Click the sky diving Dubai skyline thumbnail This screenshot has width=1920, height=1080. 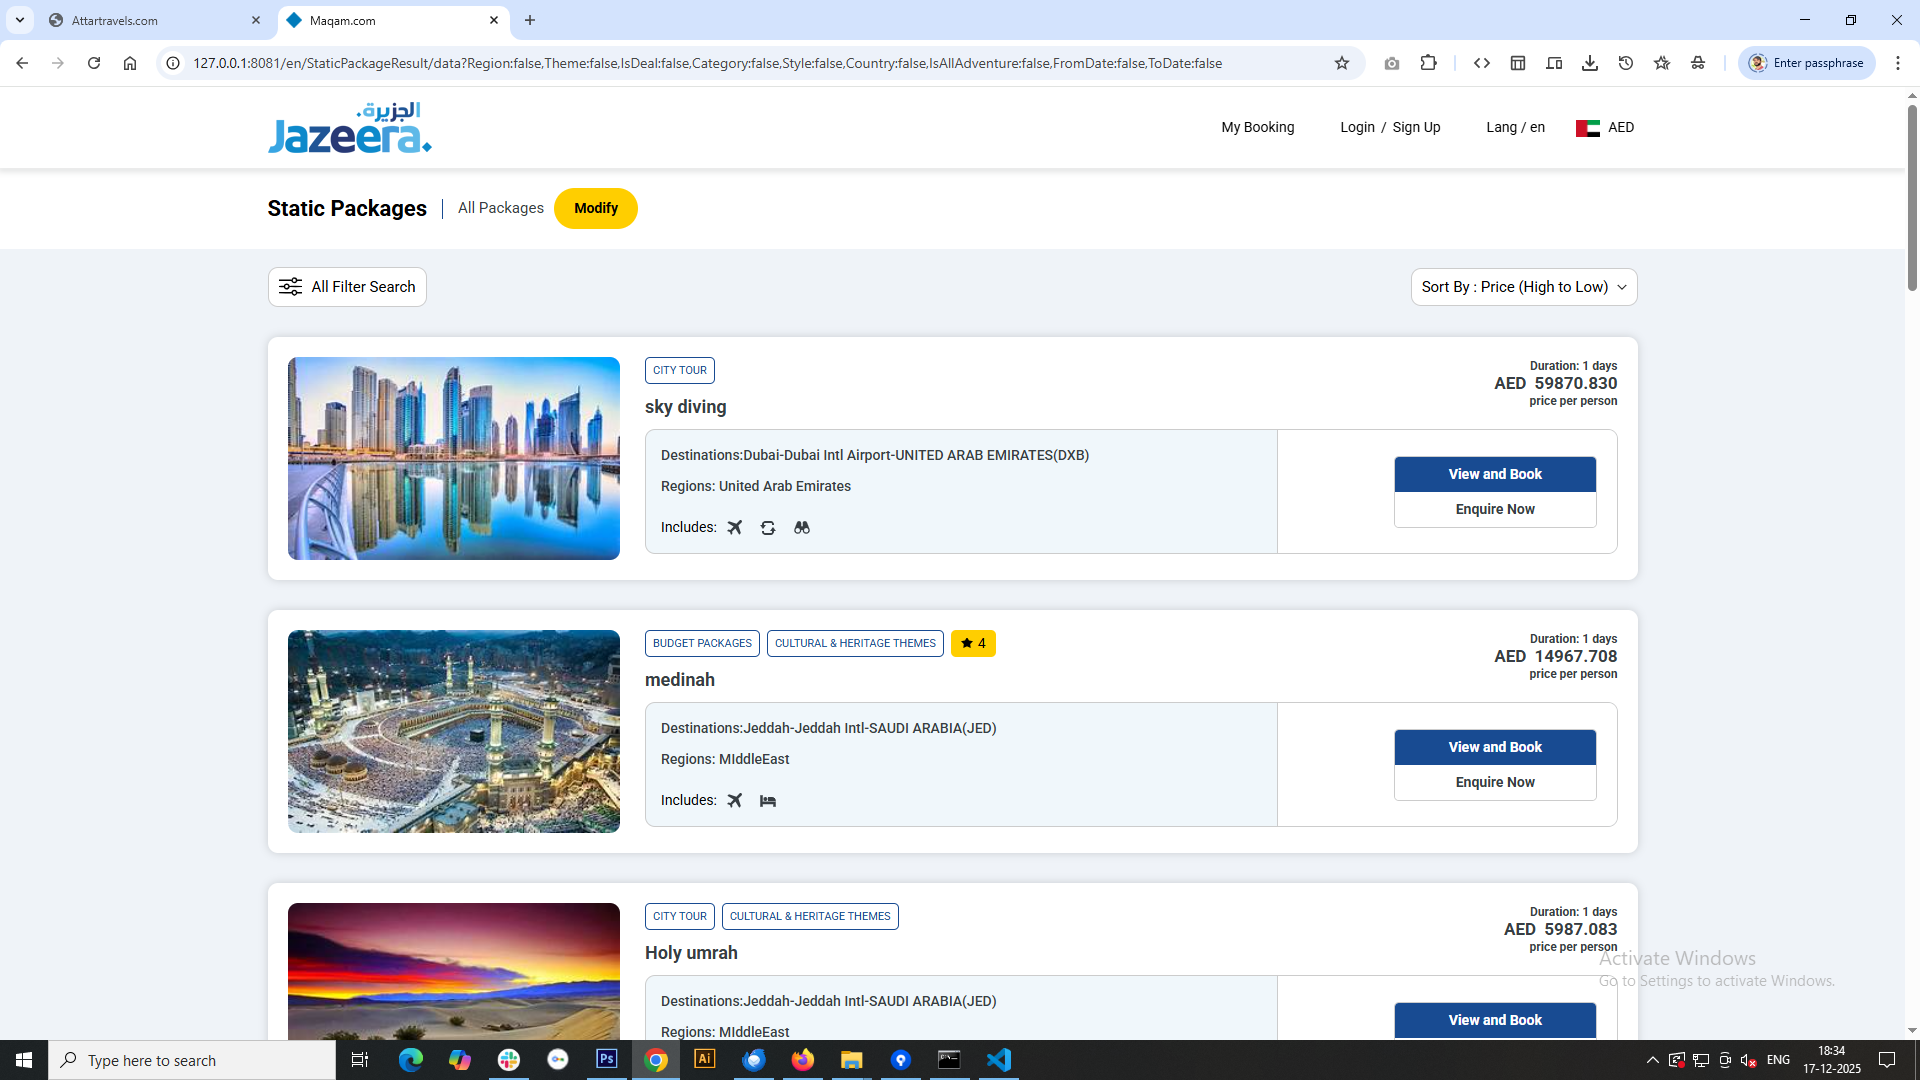tap(454, 458)
